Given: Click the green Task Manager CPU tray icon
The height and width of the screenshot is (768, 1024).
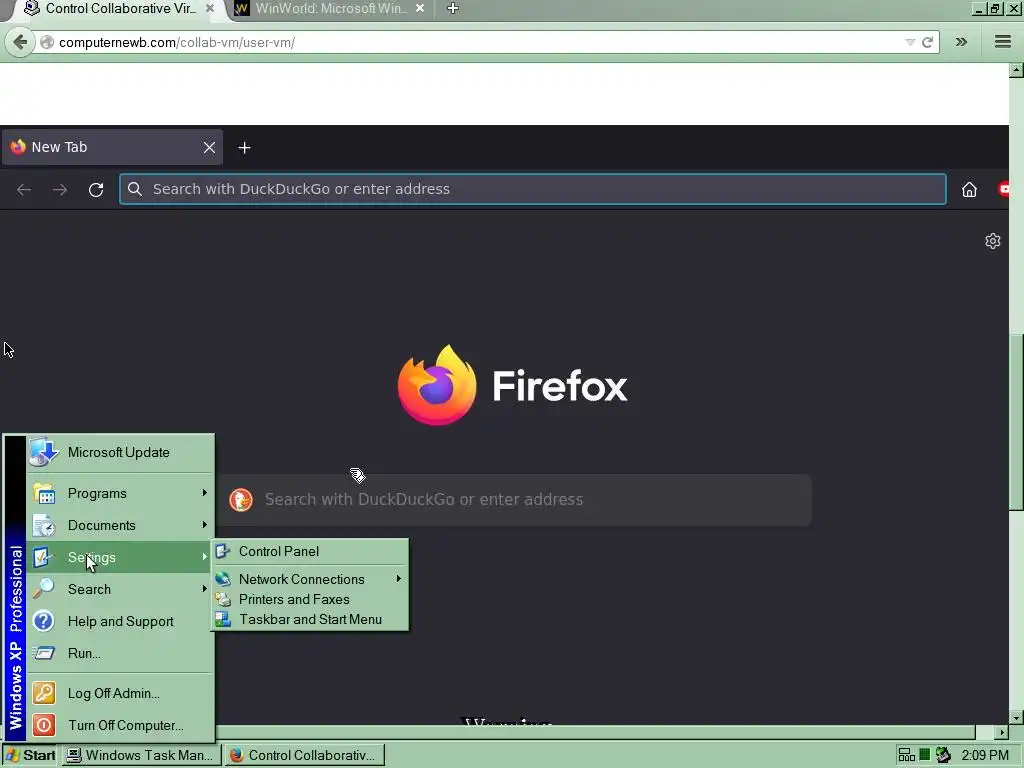Looking at the screenshot, I should [925, 756].
